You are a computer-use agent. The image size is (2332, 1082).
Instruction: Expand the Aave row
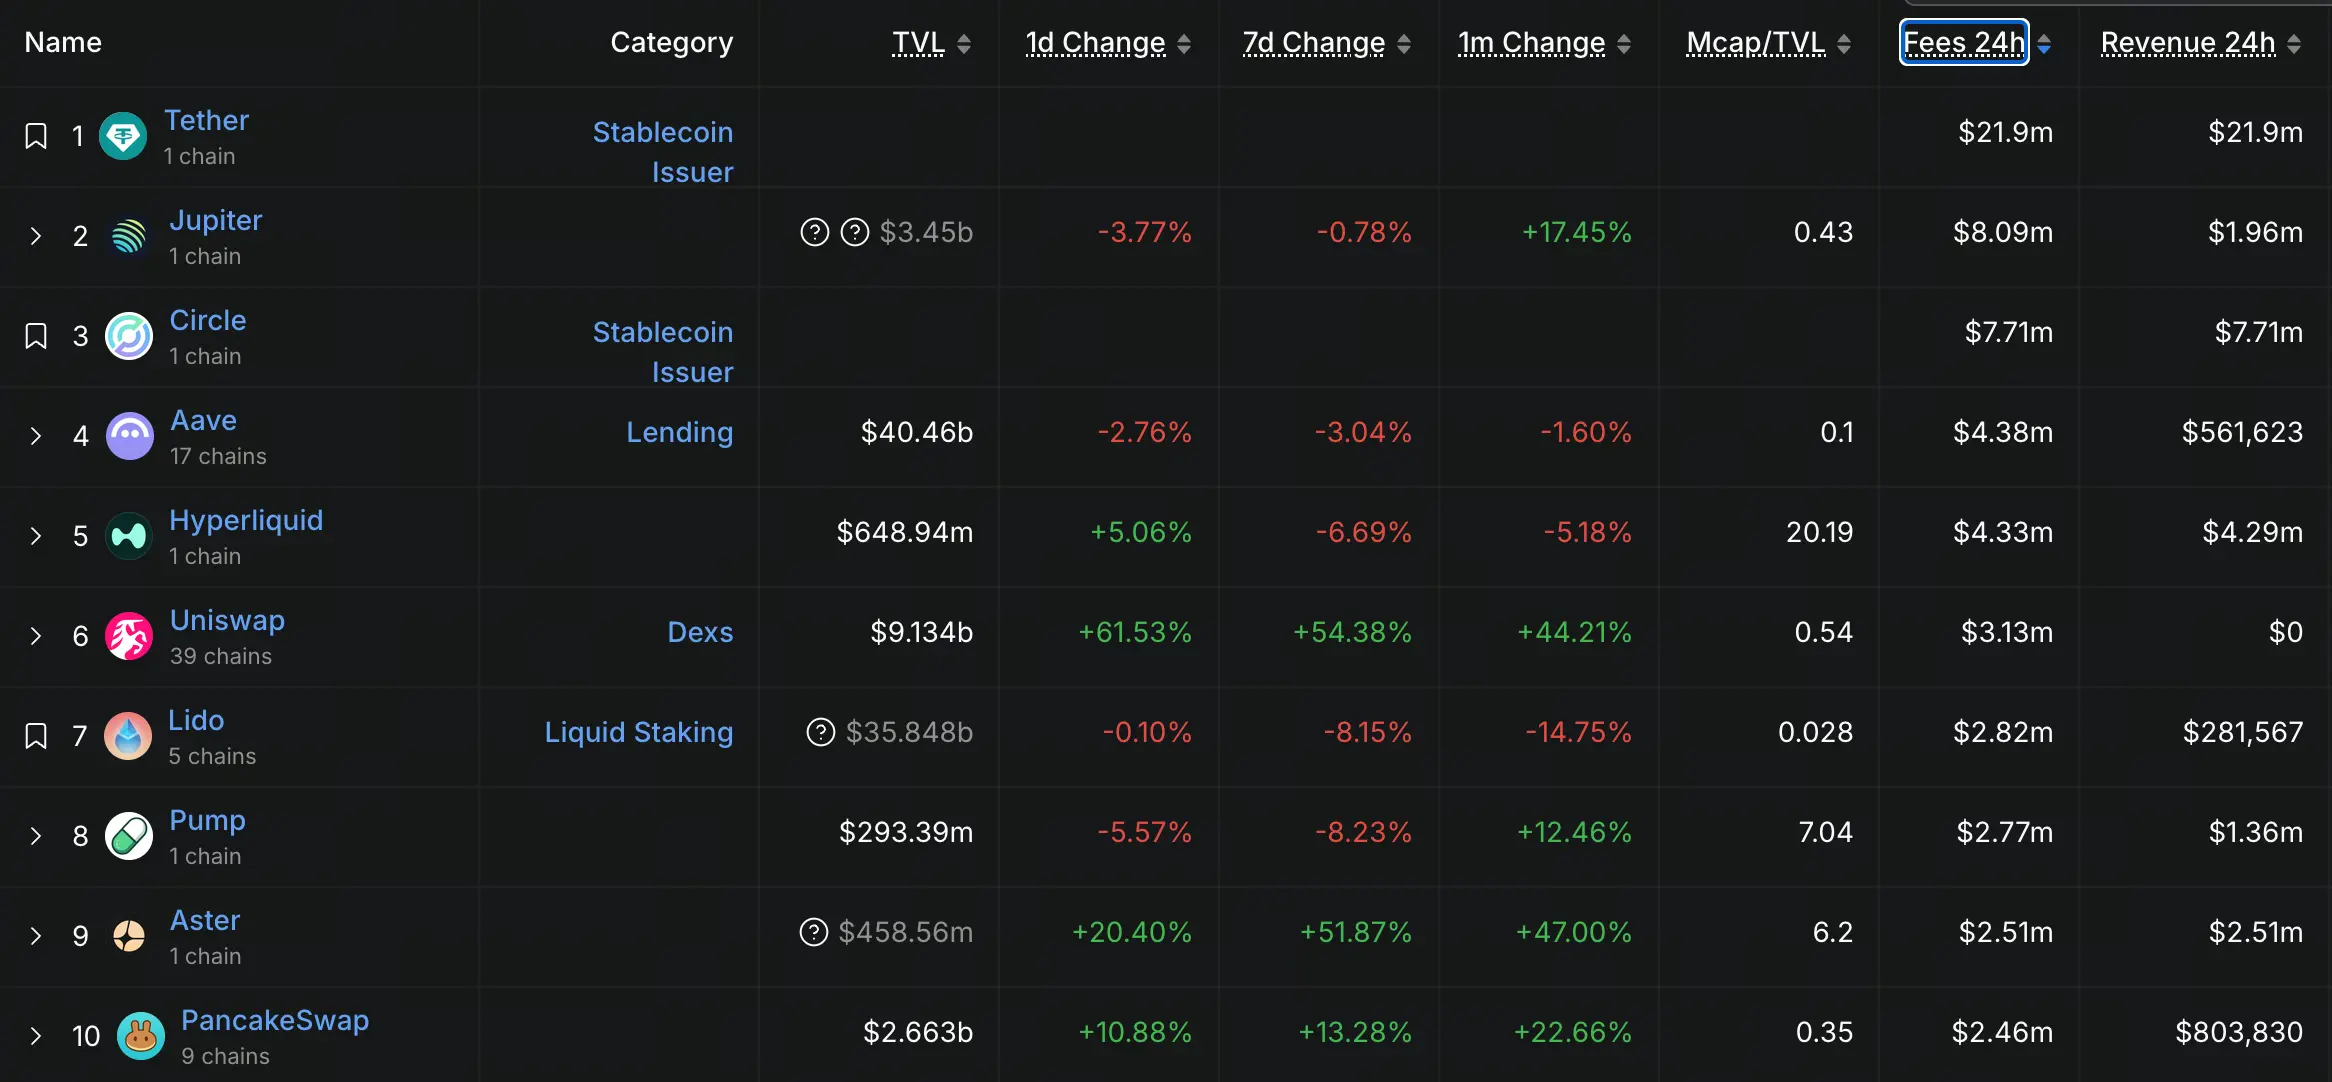click(x=36, y=436)
